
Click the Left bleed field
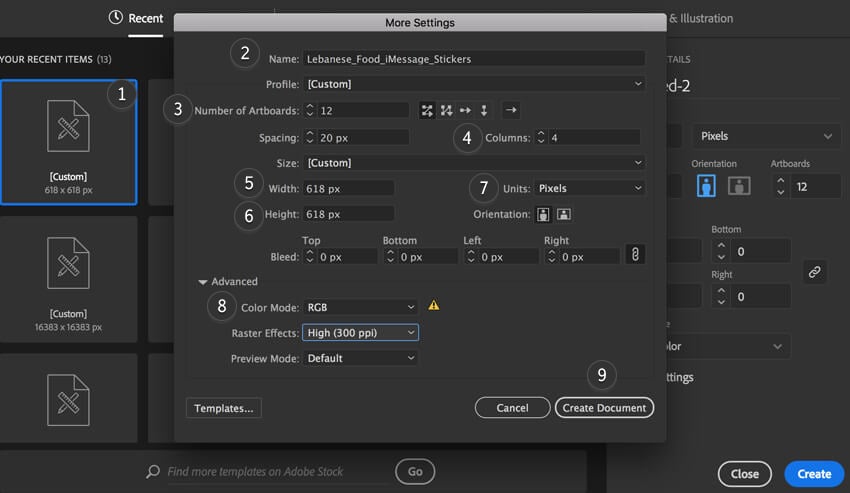(508, 257)
